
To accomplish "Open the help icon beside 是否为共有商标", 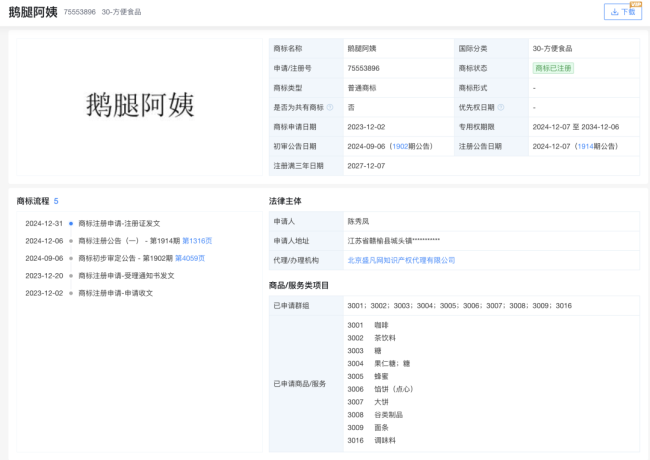I will coord(330,107).
